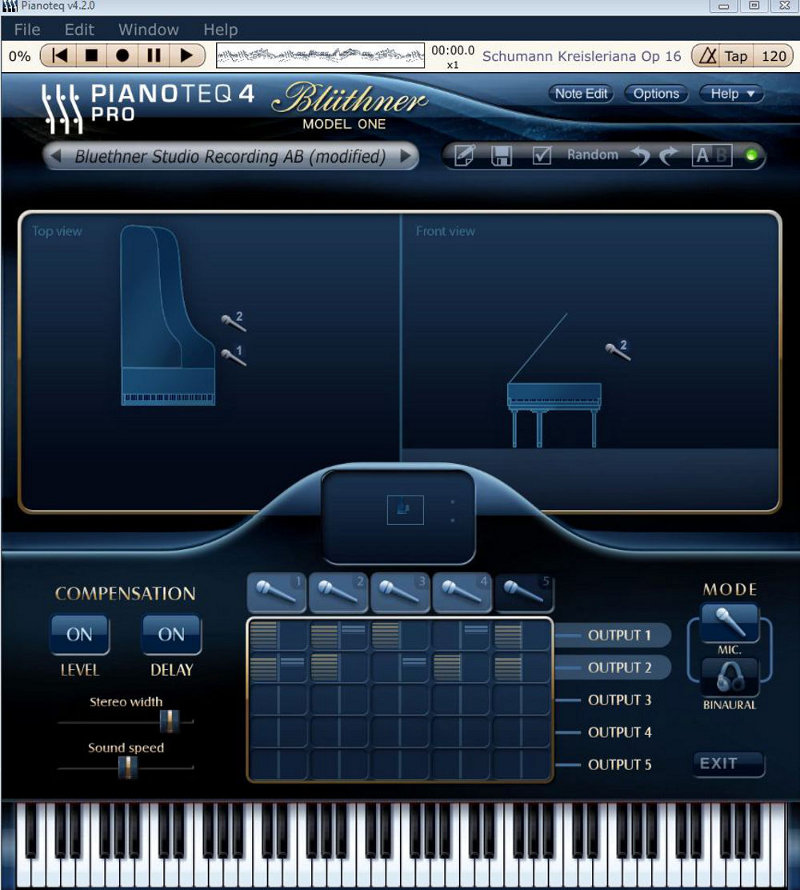Save the preset with floppy disk icon

click(x=501, y=156)
